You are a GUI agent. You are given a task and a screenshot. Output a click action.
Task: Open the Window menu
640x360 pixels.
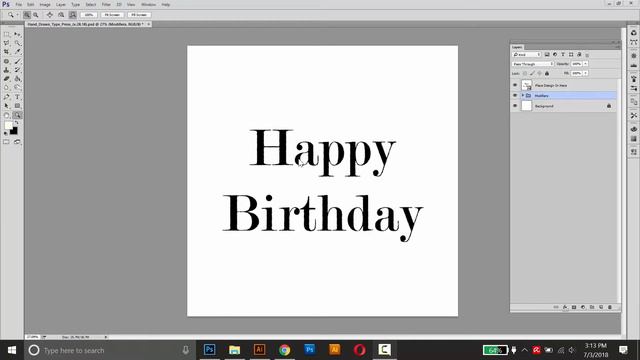click(x=148, y=4)
